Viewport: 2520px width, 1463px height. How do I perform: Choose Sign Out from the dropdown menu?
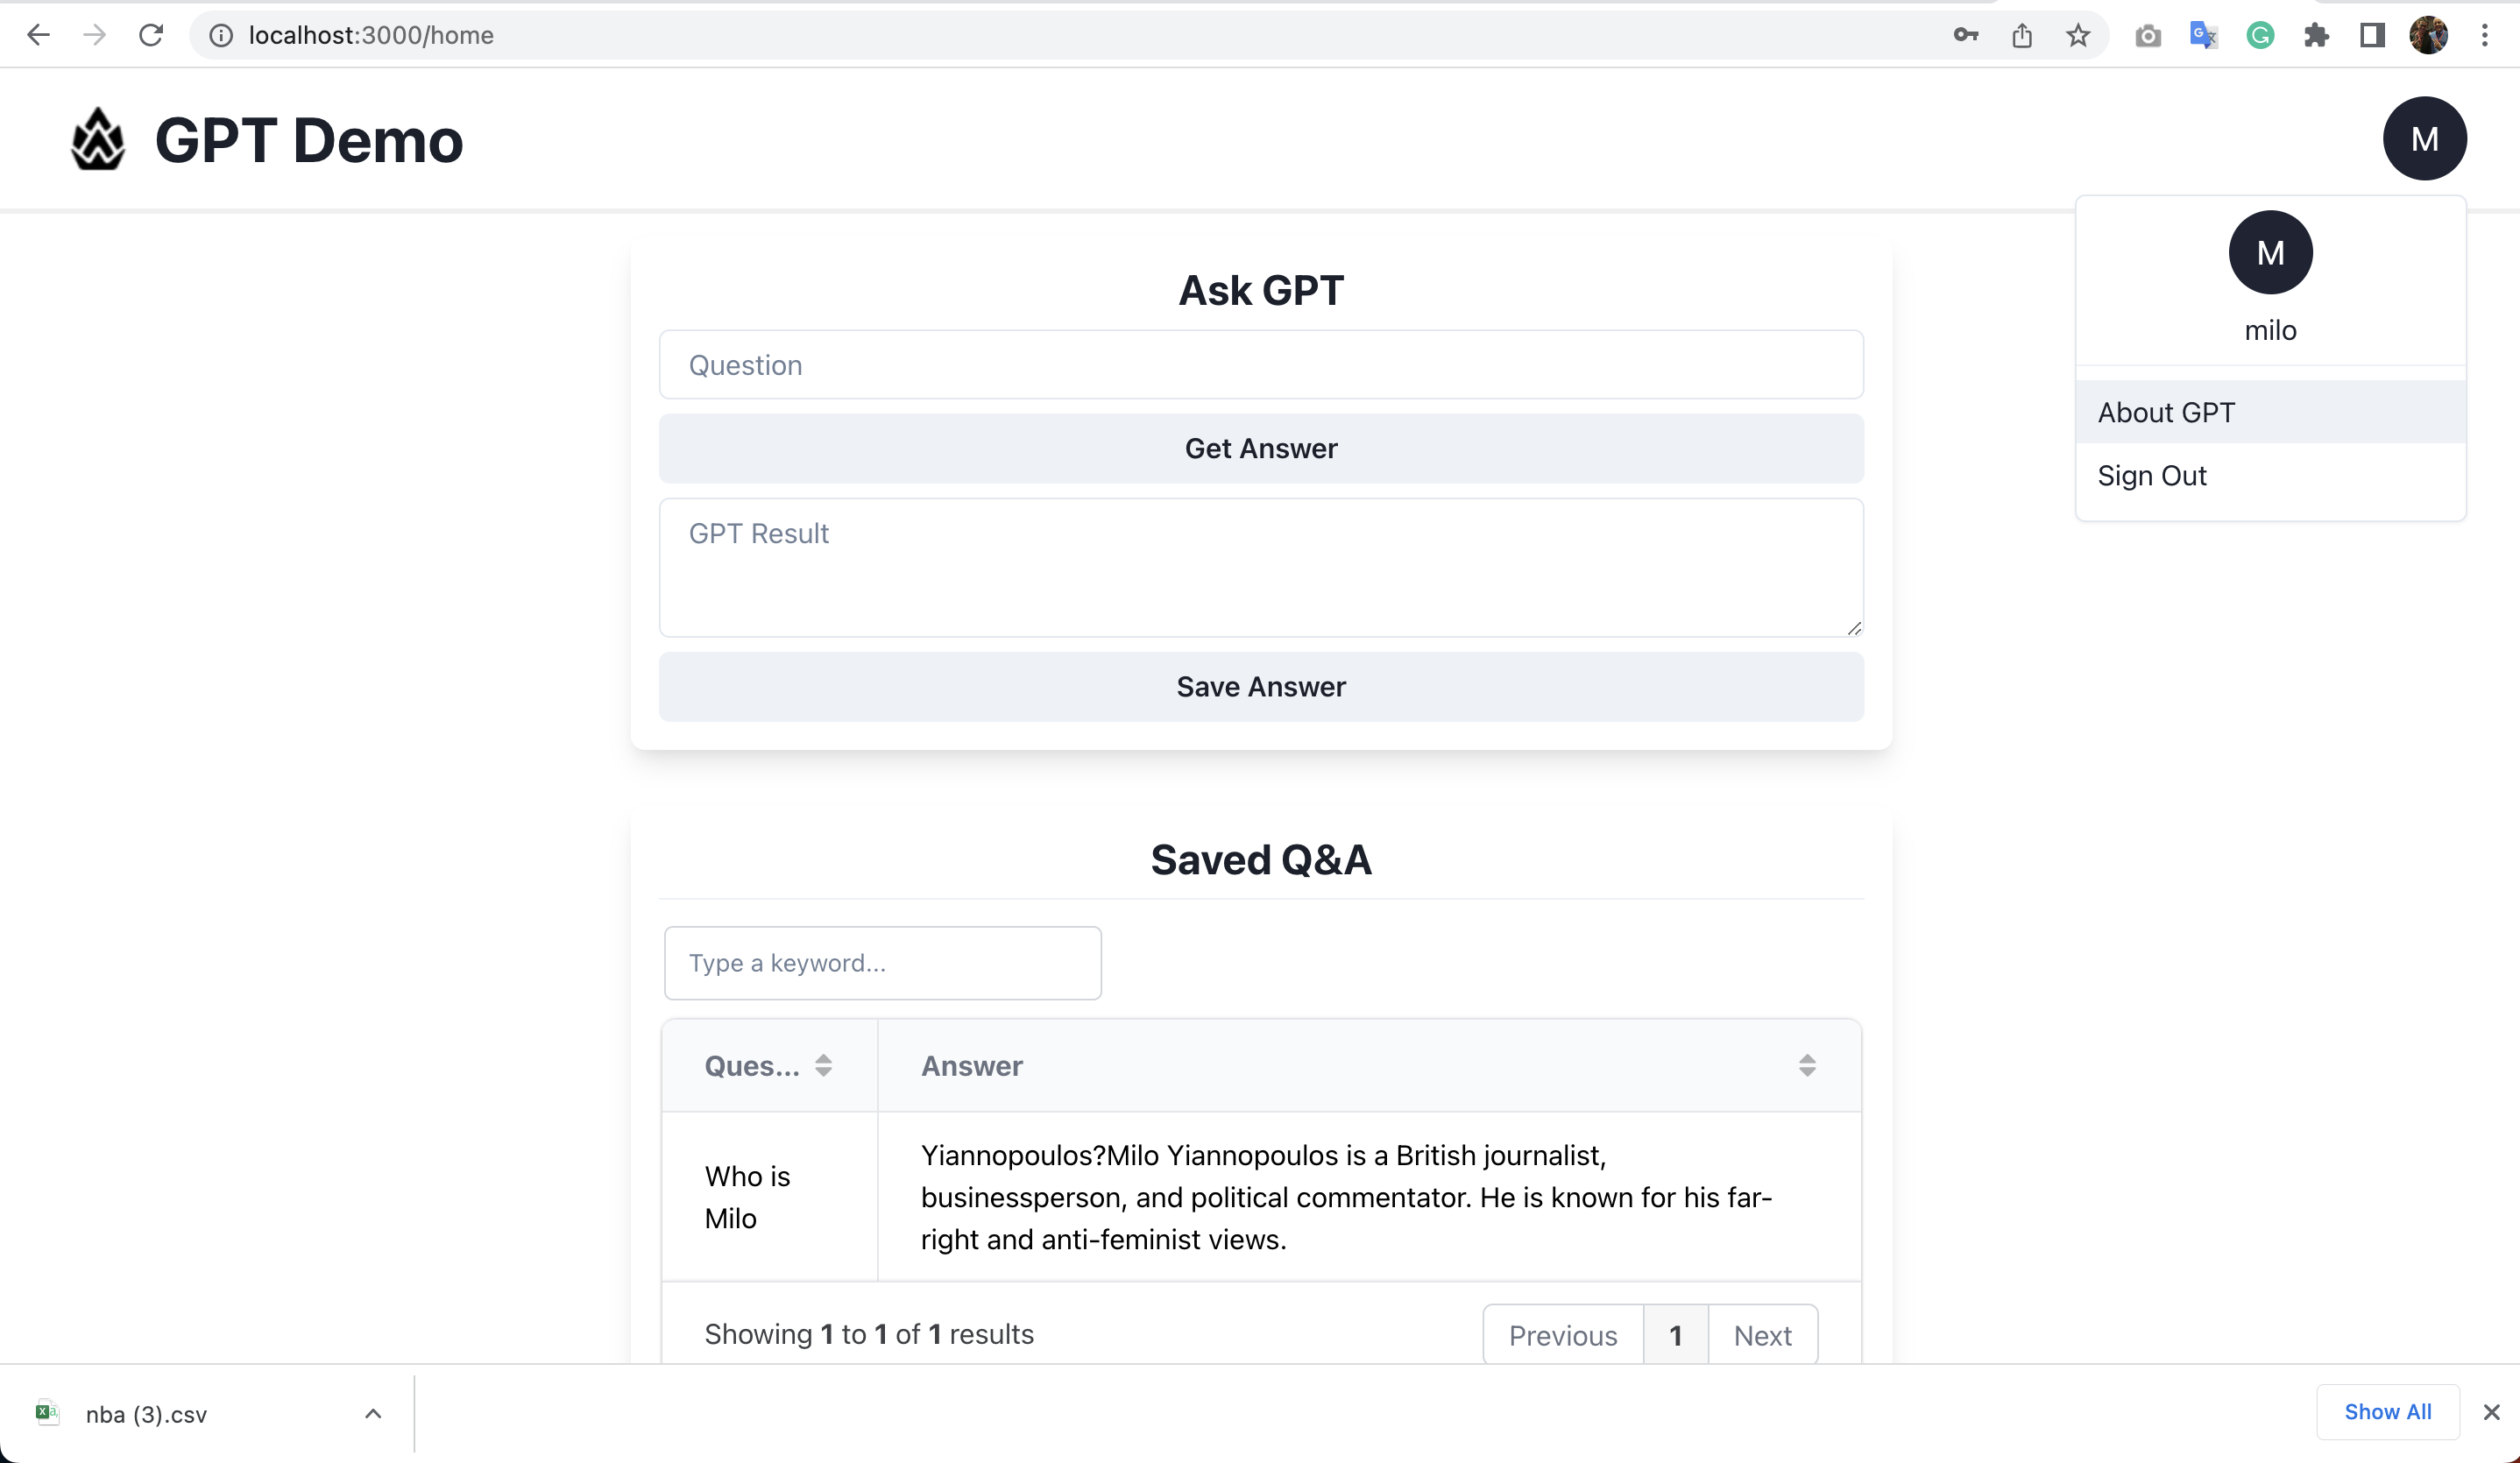coord(2152,475)
